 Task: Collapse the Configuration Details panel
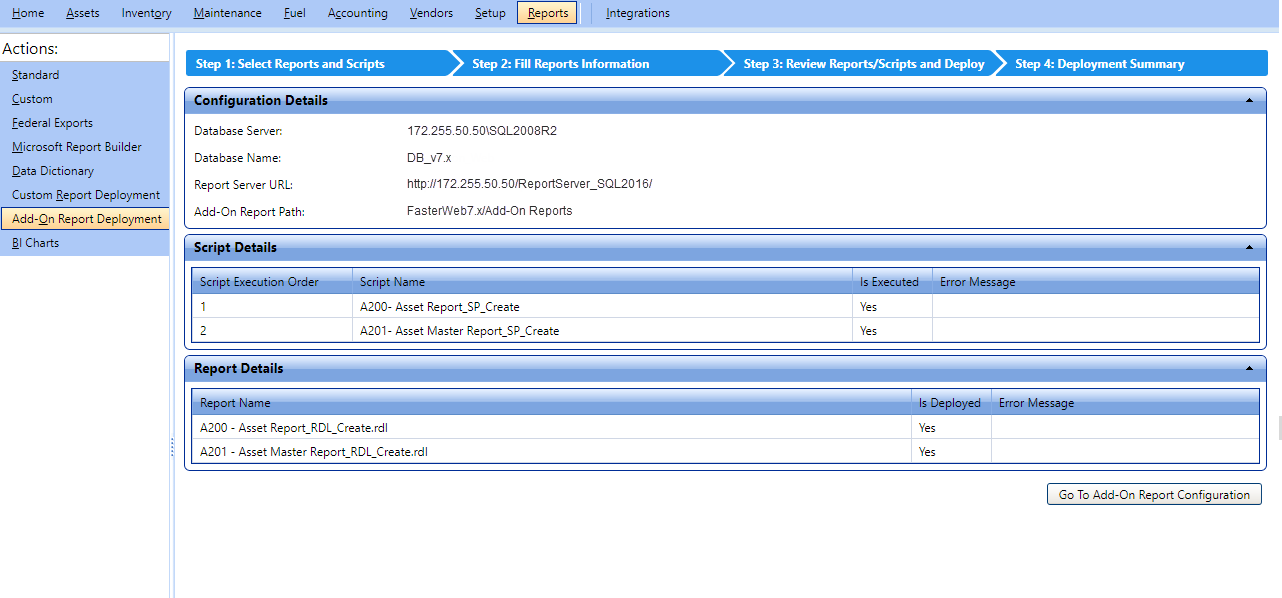click(1249, 101)
